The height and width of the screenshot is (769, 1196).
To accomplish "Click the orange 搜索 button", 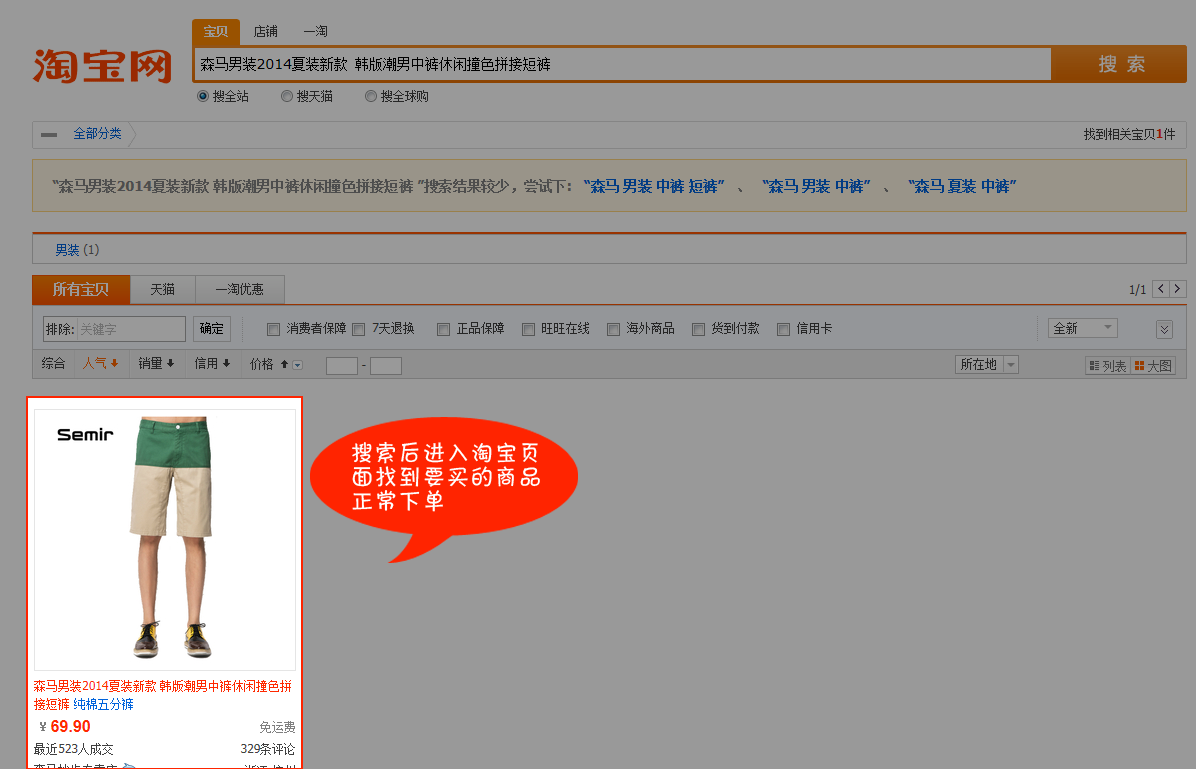I will click(1119, 64).
